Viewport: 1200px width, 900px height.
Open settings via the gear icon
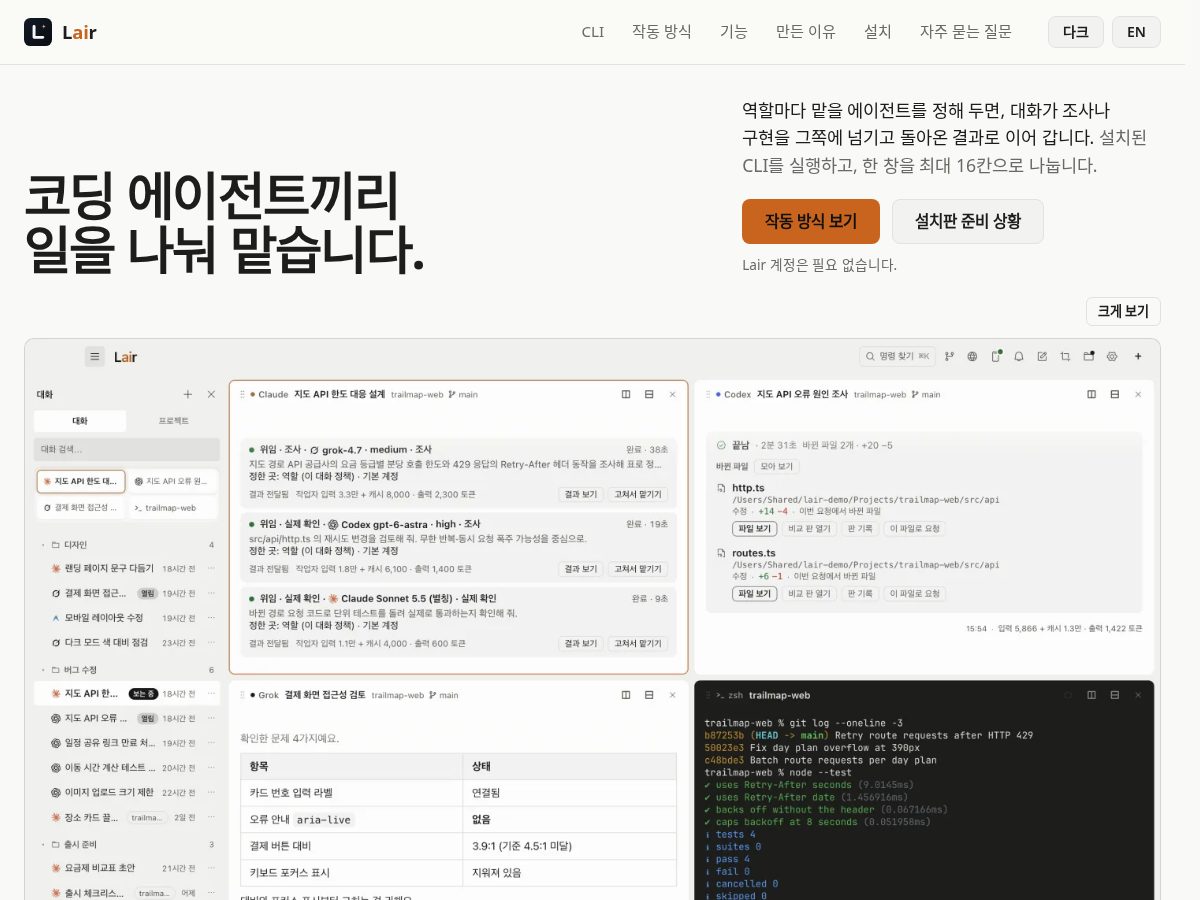click(x=1111, y=356)
